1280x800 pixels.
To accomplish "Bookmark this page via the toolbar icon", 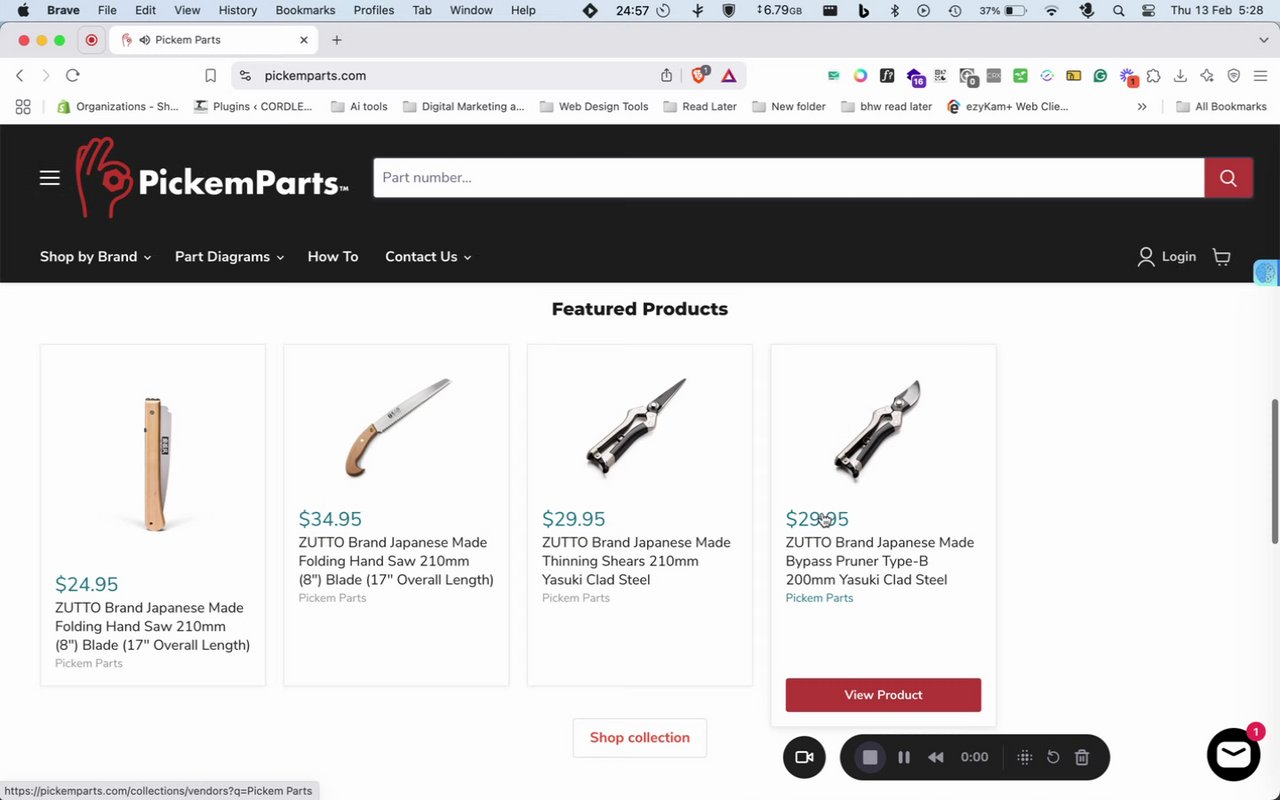I will pyautogui.click(x=210, y=75).
